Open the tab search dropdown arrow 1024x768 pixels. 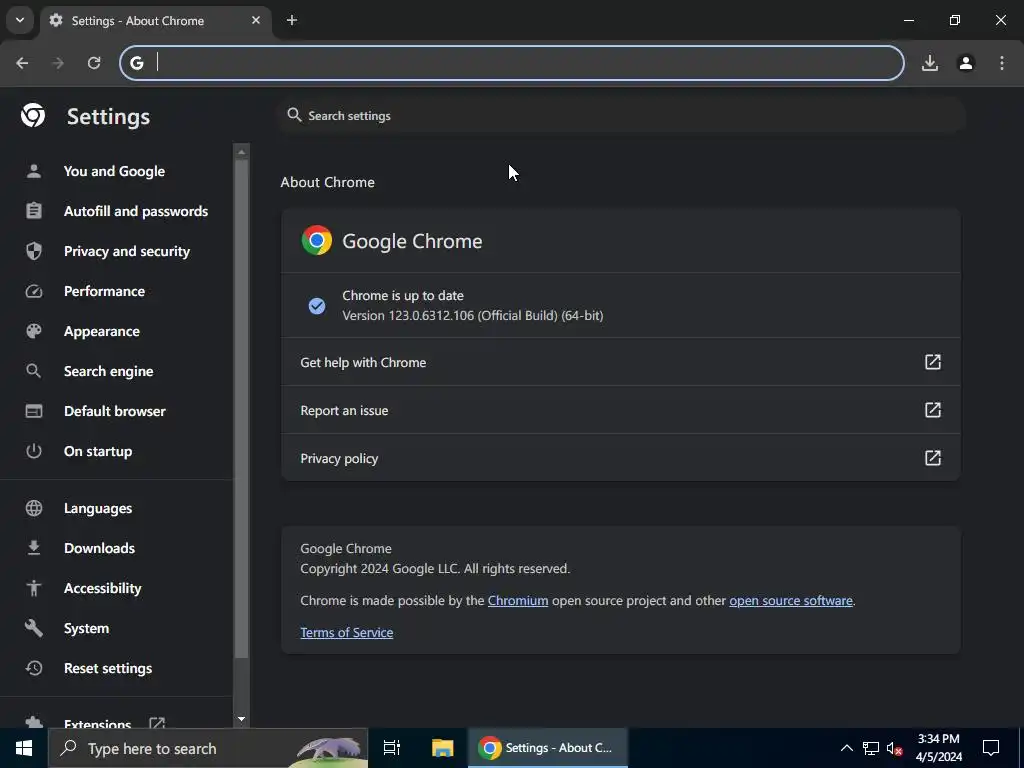[x=20, y=20]
